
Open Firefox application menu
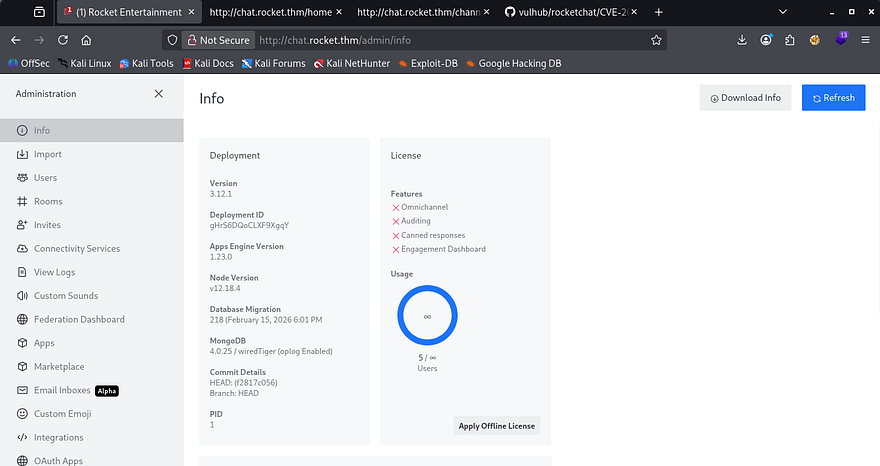[x=865, y=40]
